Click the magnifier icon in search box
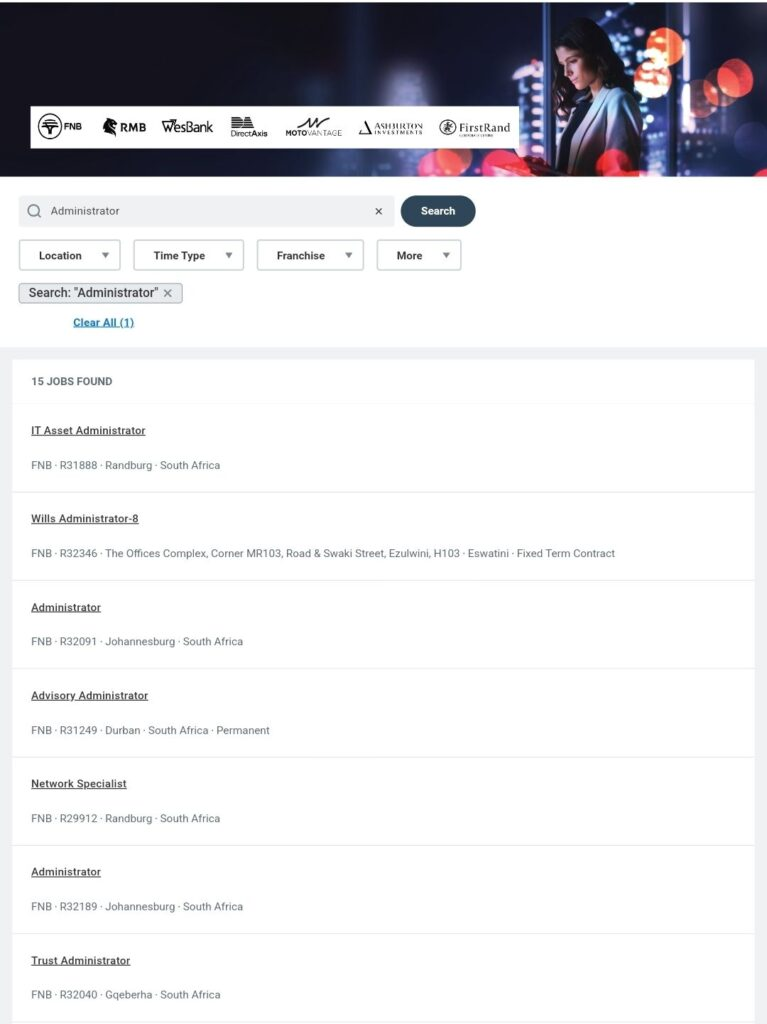 pyautogui.click(x=34, y=211)
